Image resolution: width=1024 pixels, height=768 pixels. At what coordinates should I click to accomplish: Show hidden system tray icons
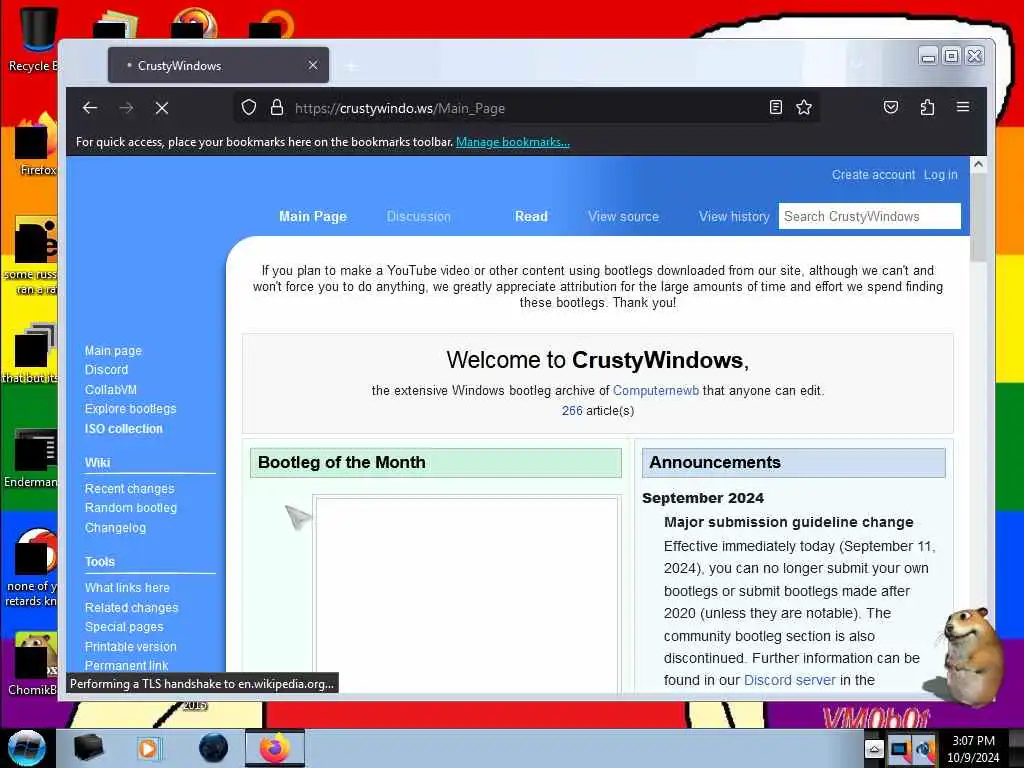(874, 749)
